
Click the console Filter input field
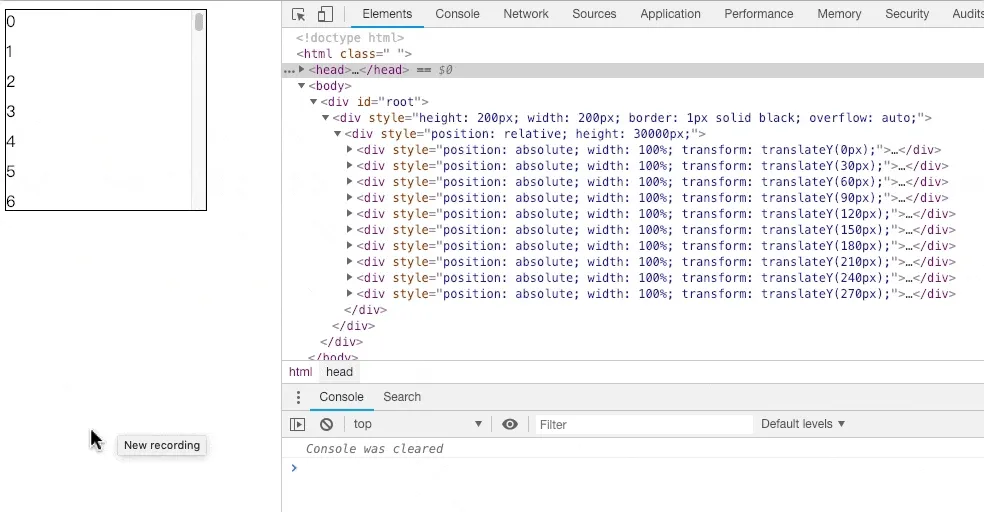point(643,425)
